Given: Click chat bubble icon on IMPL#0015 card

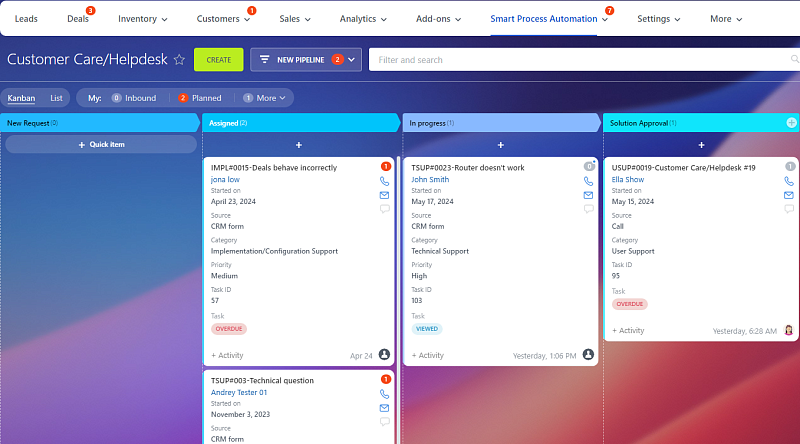Looking at the screenshot, I should [384, 209].
